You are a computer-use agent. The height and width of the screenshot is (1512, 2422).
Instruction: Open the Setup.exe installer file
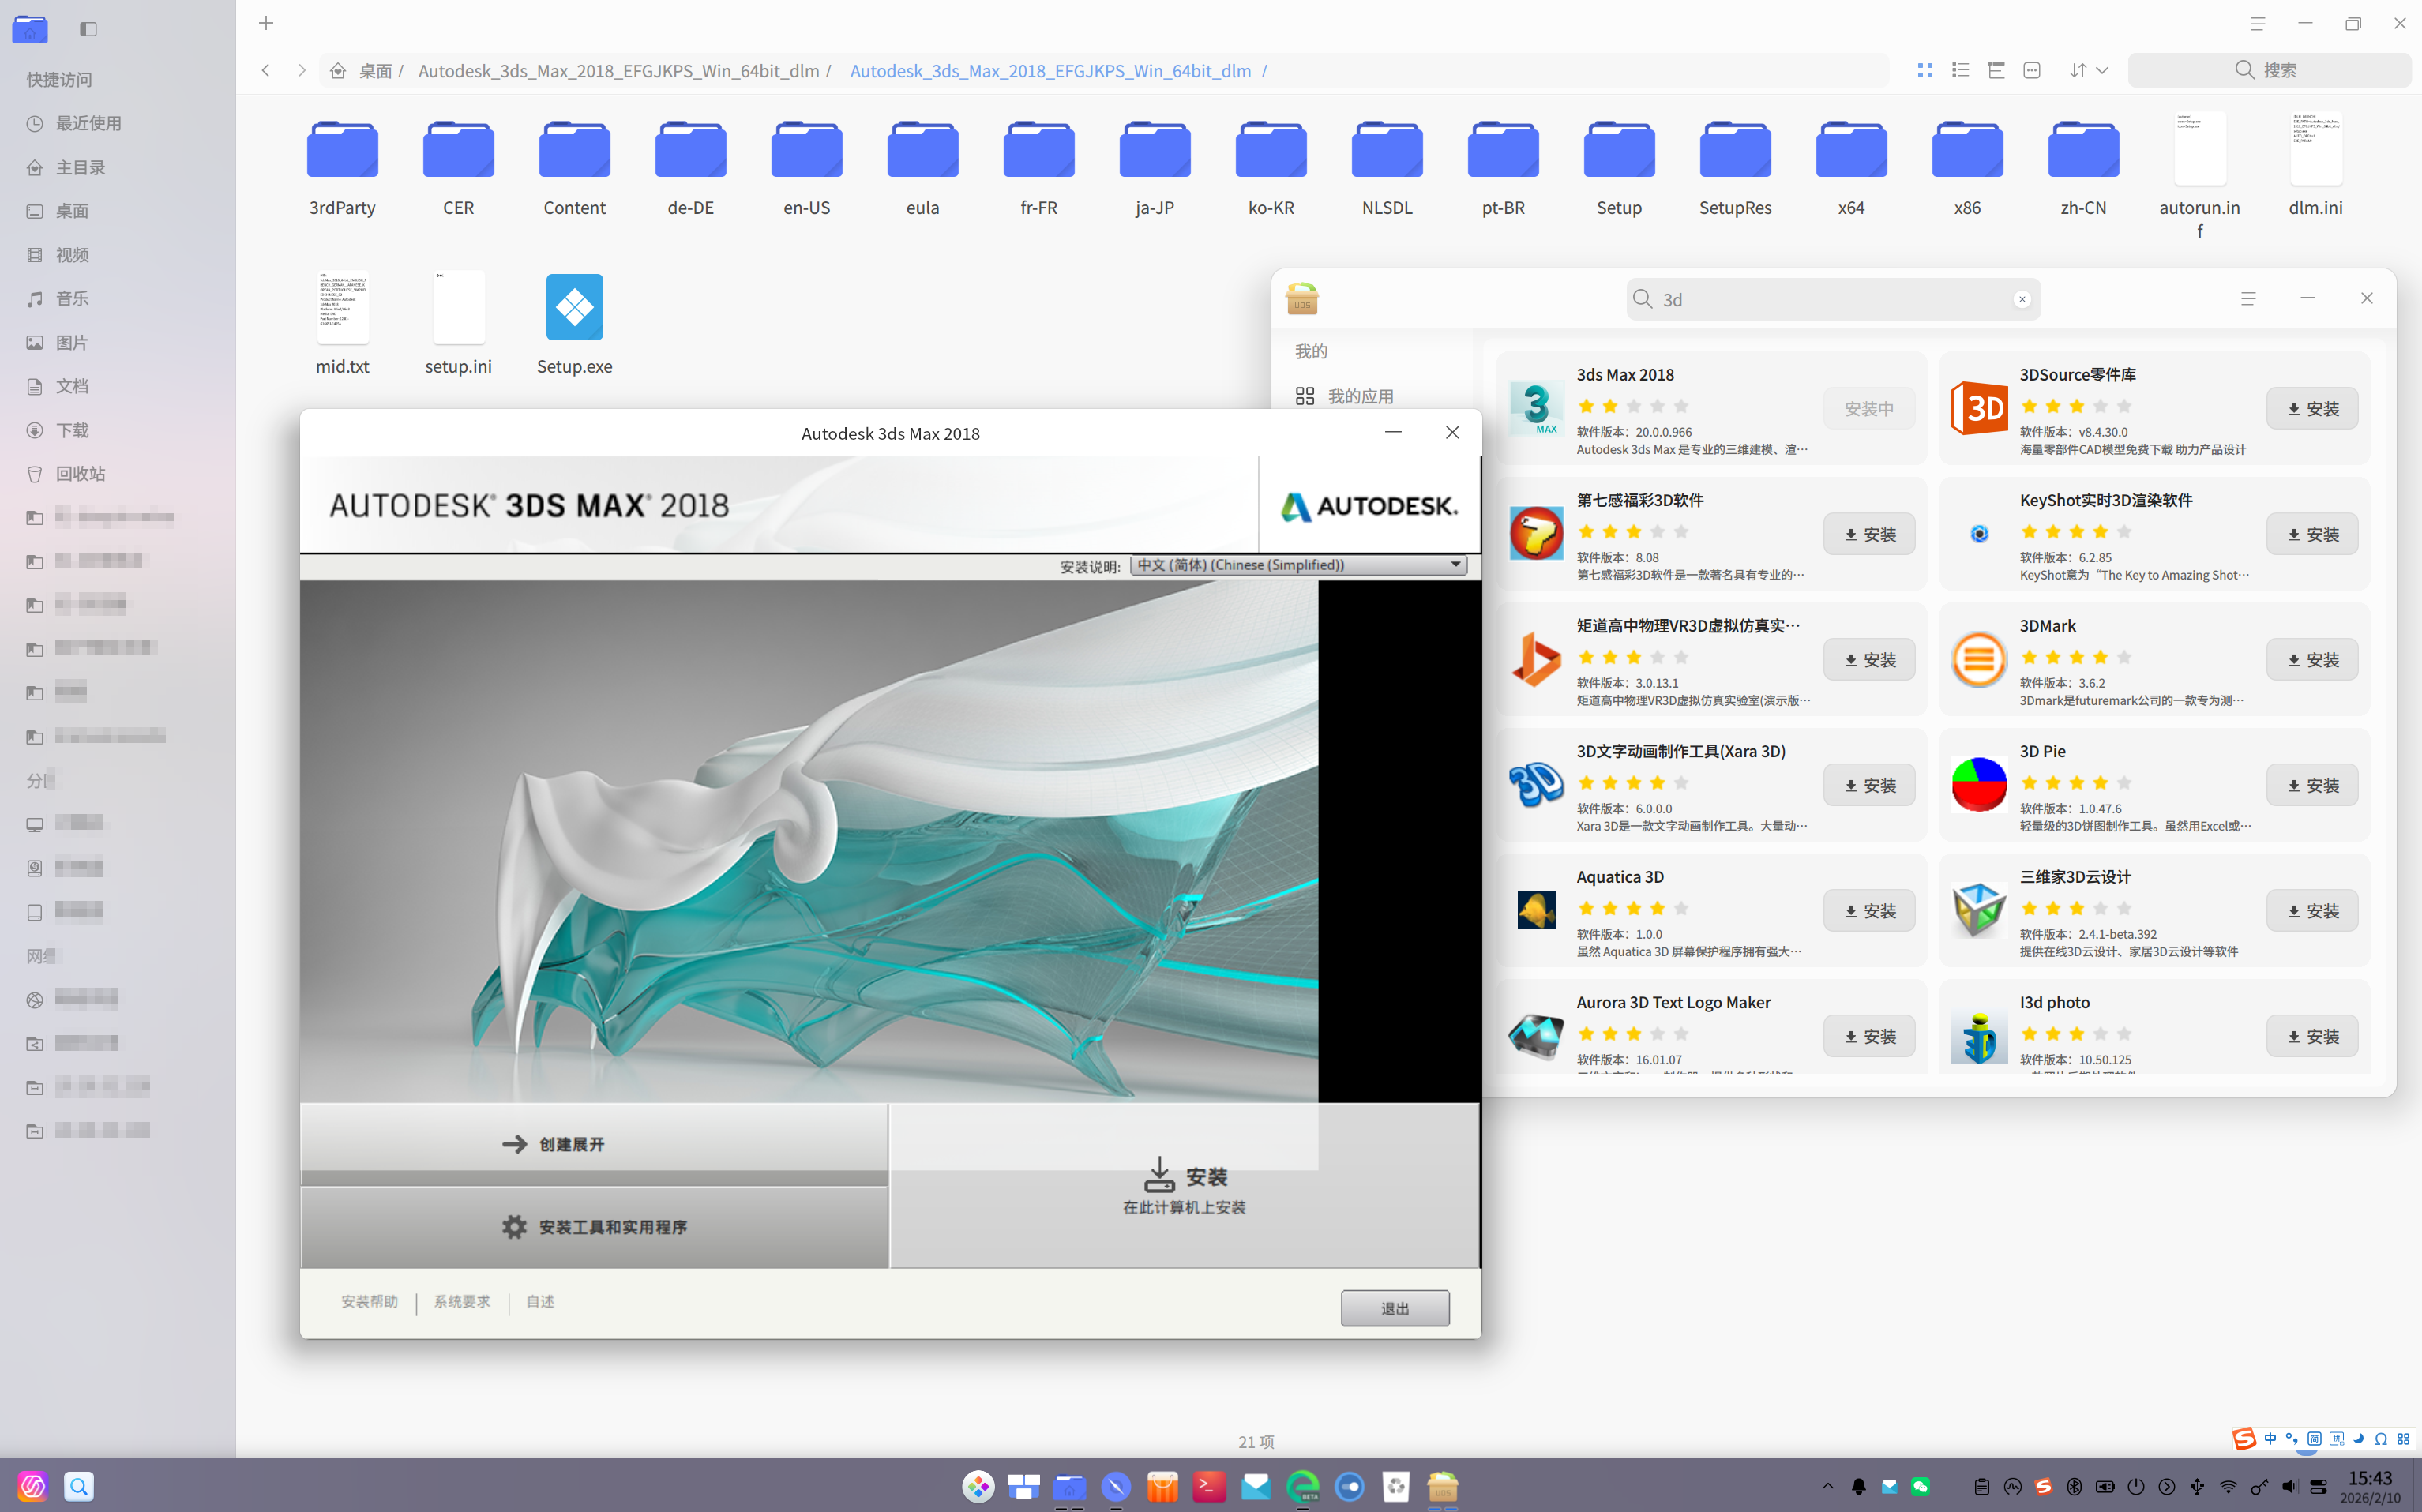point(574,308)
